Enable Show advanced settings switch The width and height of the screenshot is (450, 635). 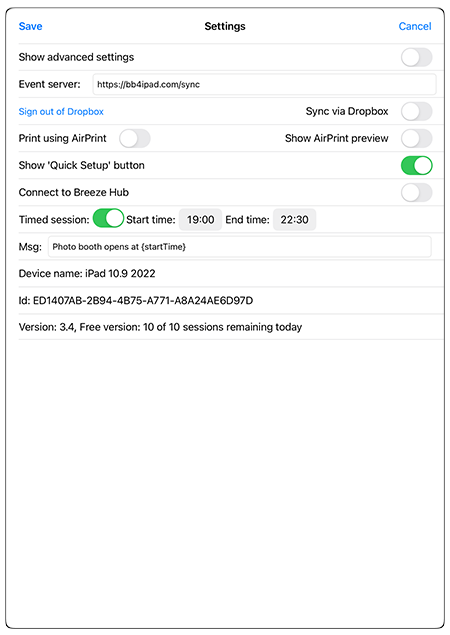[416, 57]
